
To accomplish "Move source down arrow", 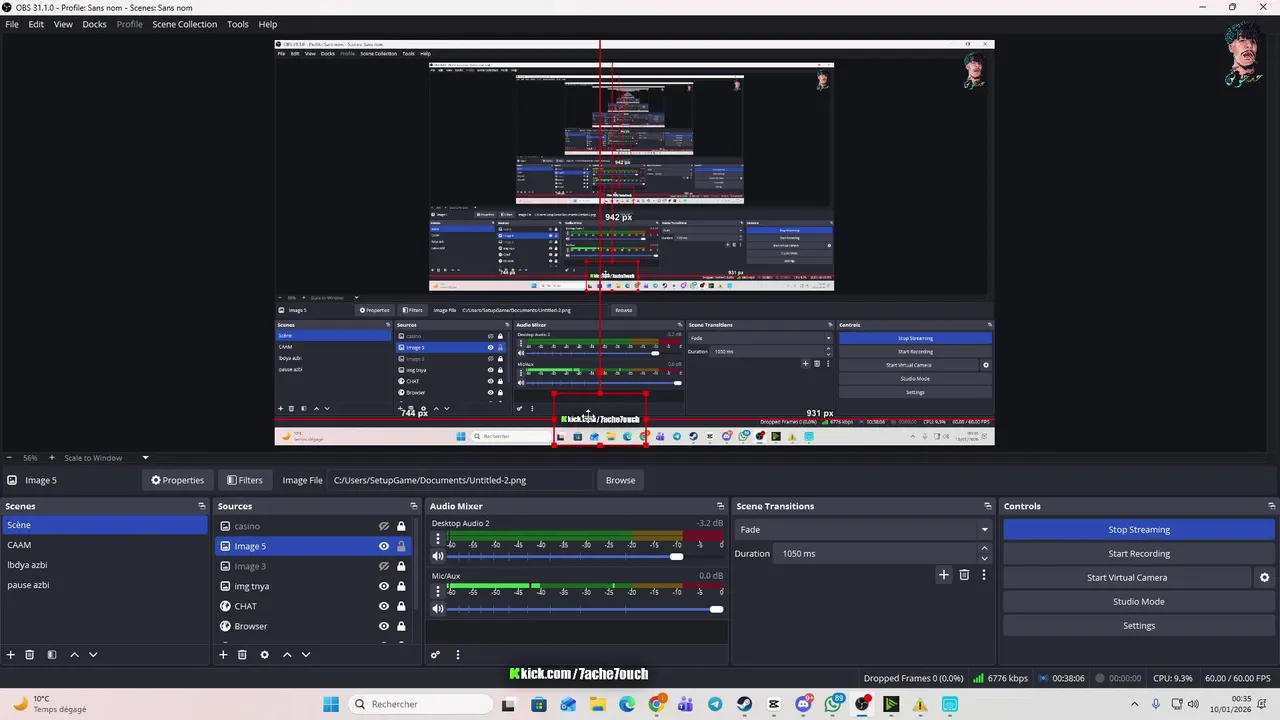I will (306, 654).
